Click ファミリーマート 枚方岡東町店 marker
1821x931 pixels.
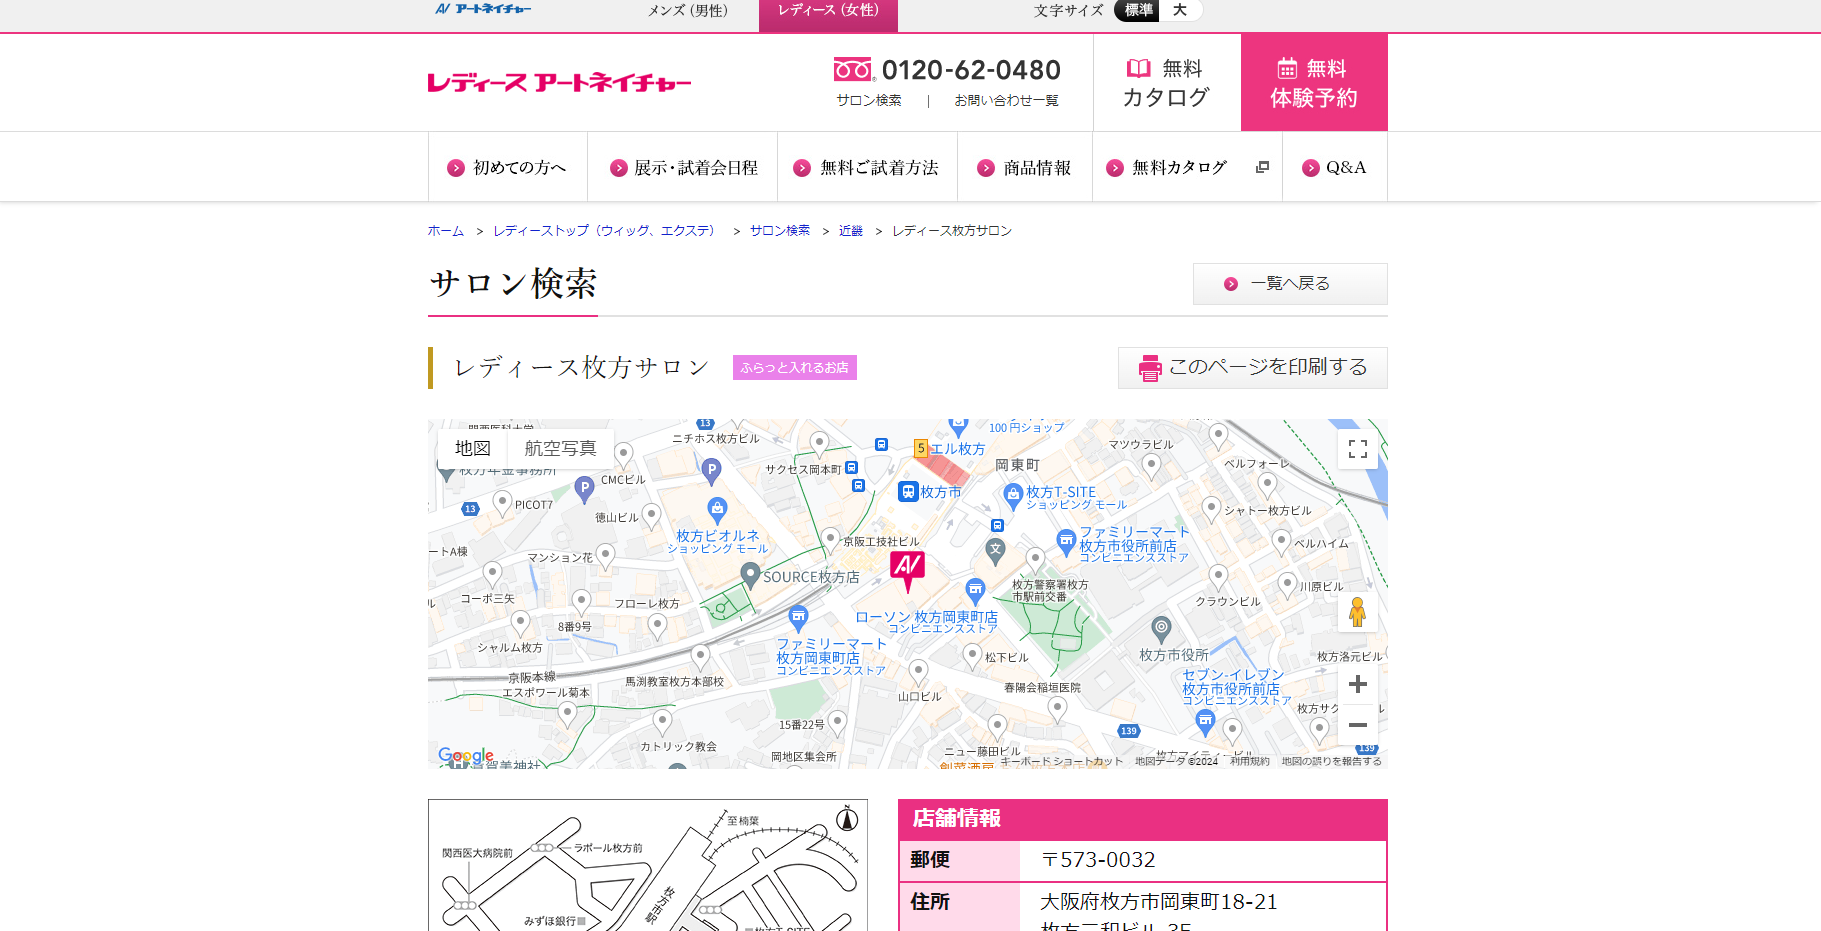point(798,617)
